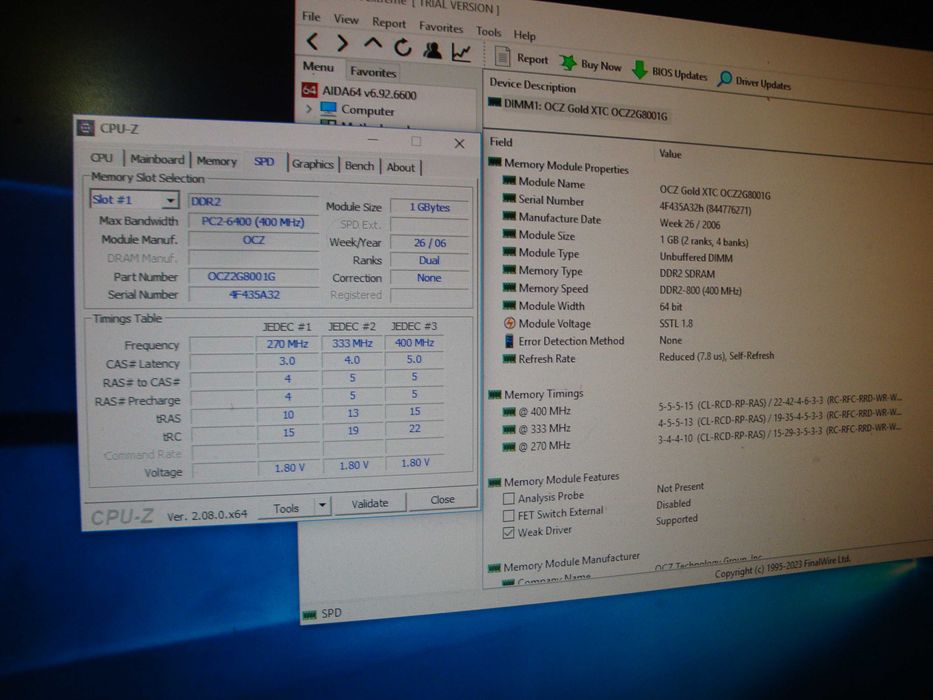
Task: Open the Tools dropdown arrow in CPU-Z
Action: pyautogui.click(x=322, y=506)
